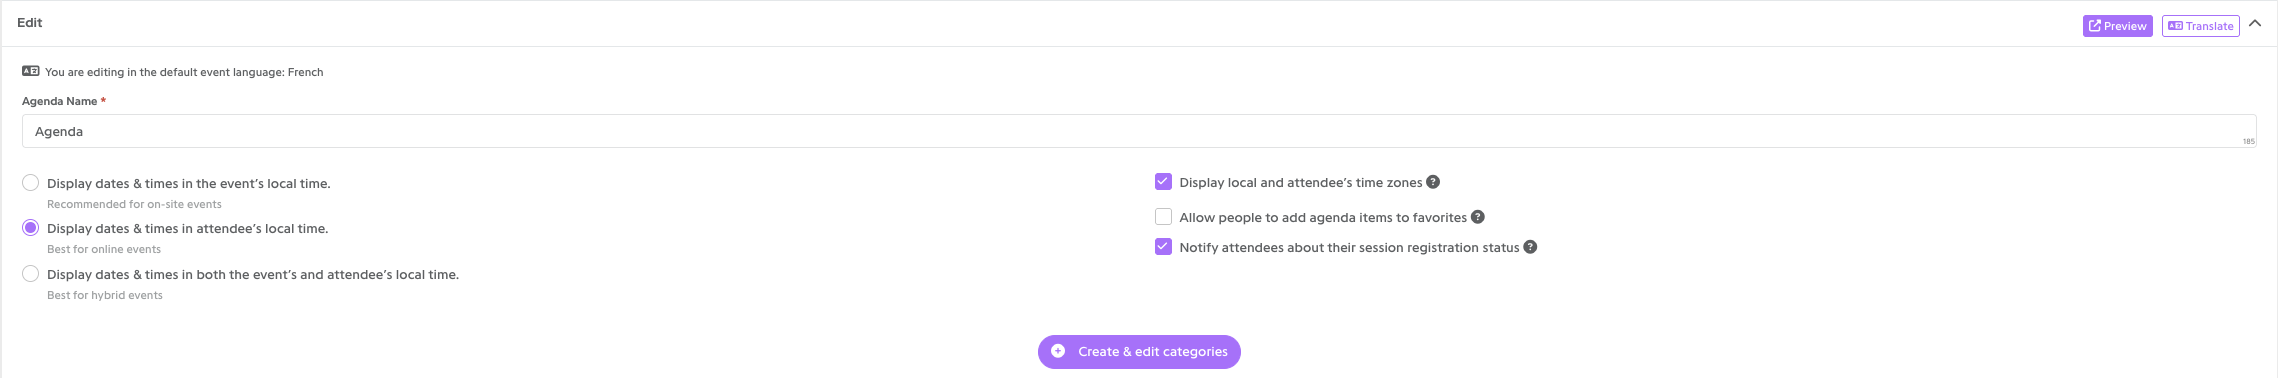
Task: Click Create & edit categories button
Action: click(x=1139, y=352)
